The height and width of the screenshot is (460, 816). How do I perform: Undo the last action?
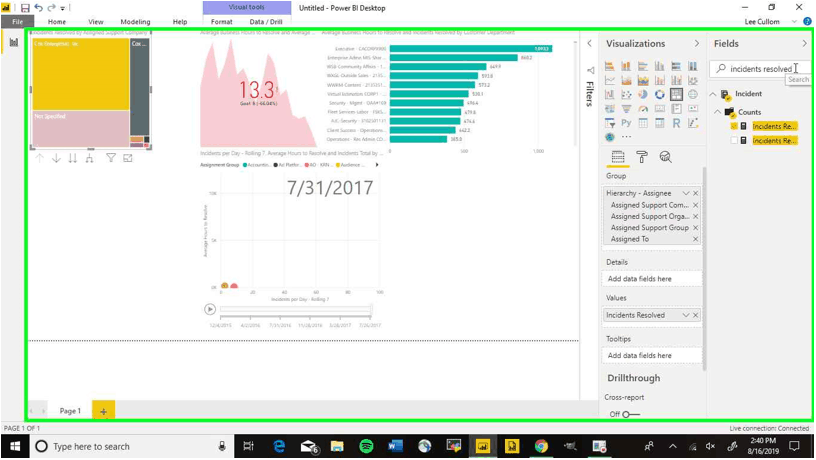(x=39, y=8)
